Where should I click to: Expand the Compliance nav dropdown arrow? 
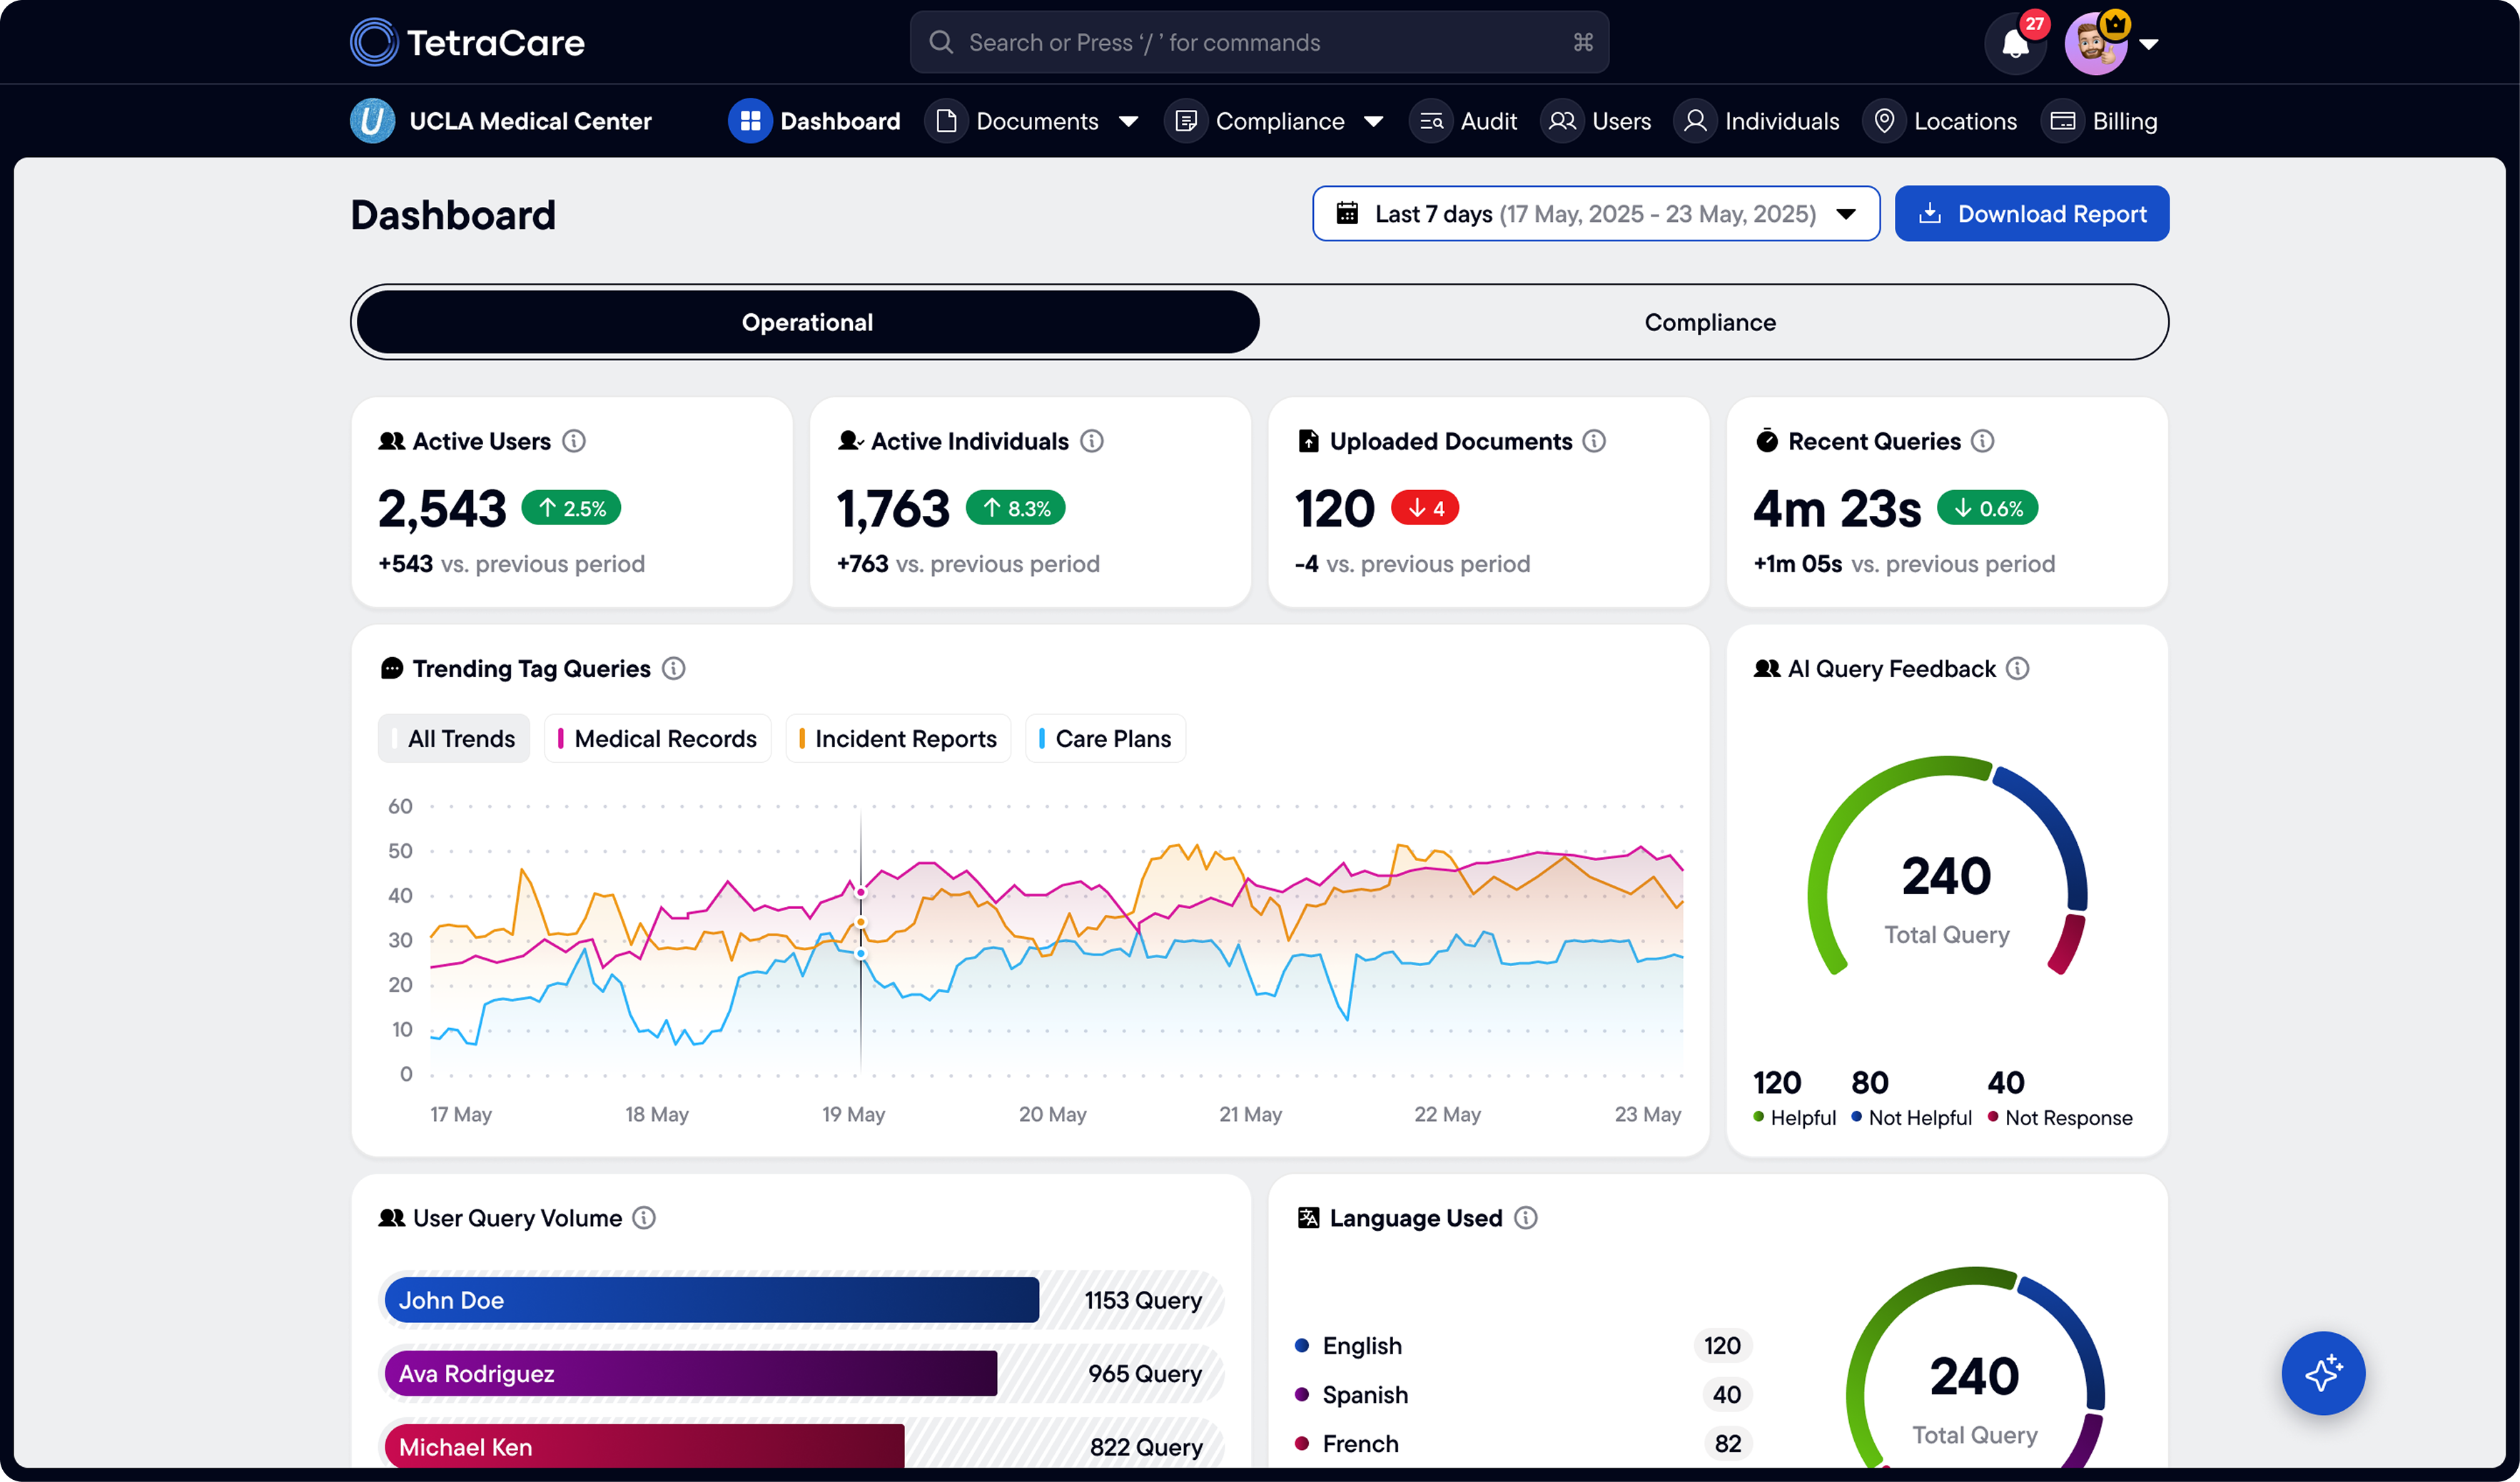(x=1374, y=122)
